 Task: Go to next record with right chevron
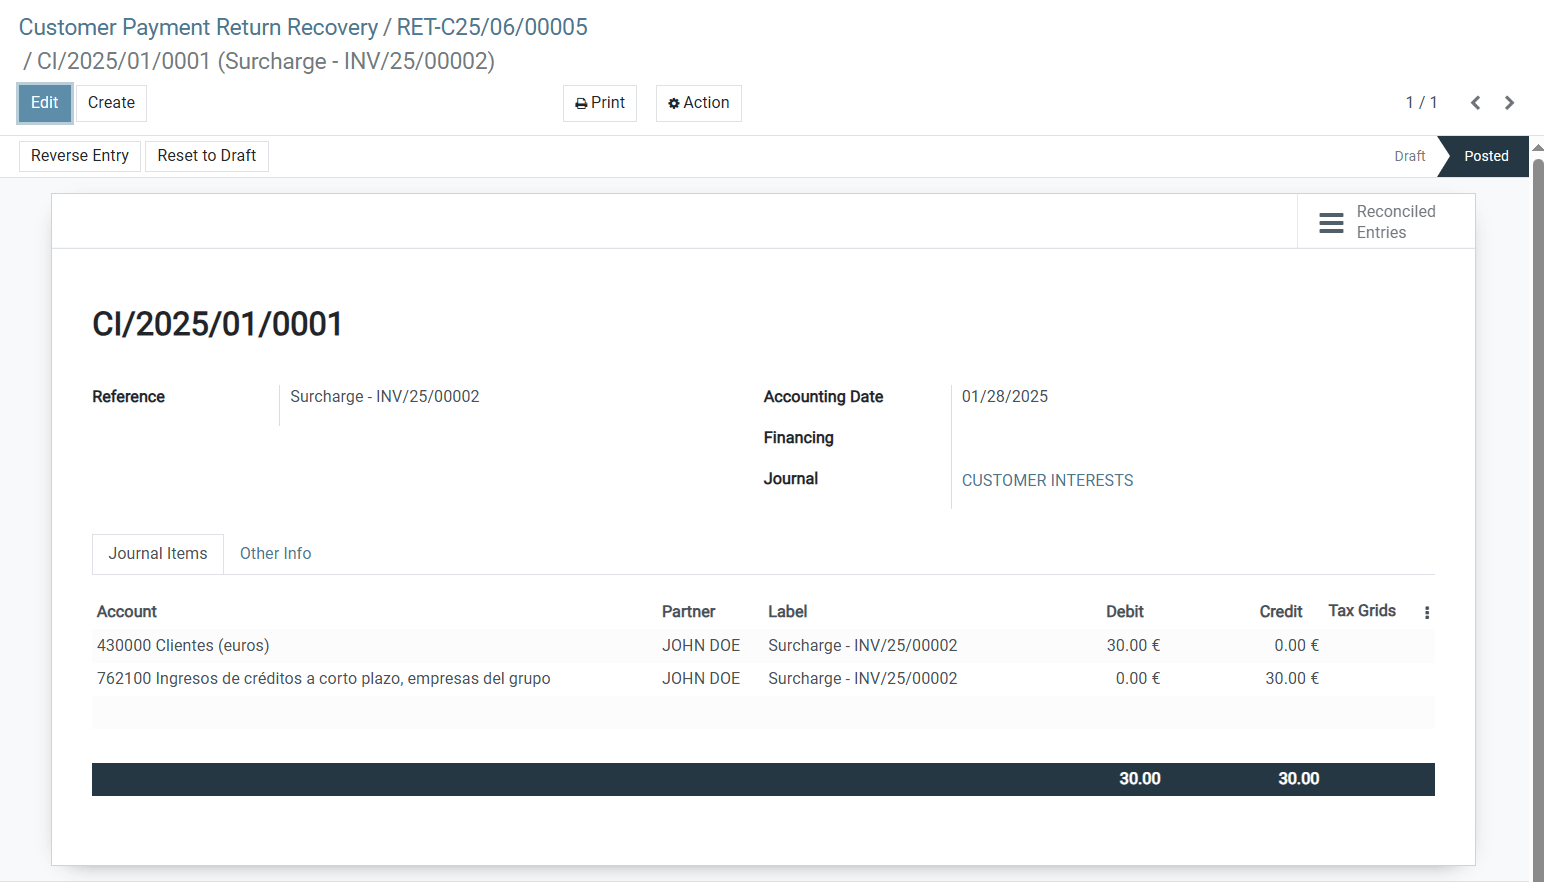[1509, 102]
